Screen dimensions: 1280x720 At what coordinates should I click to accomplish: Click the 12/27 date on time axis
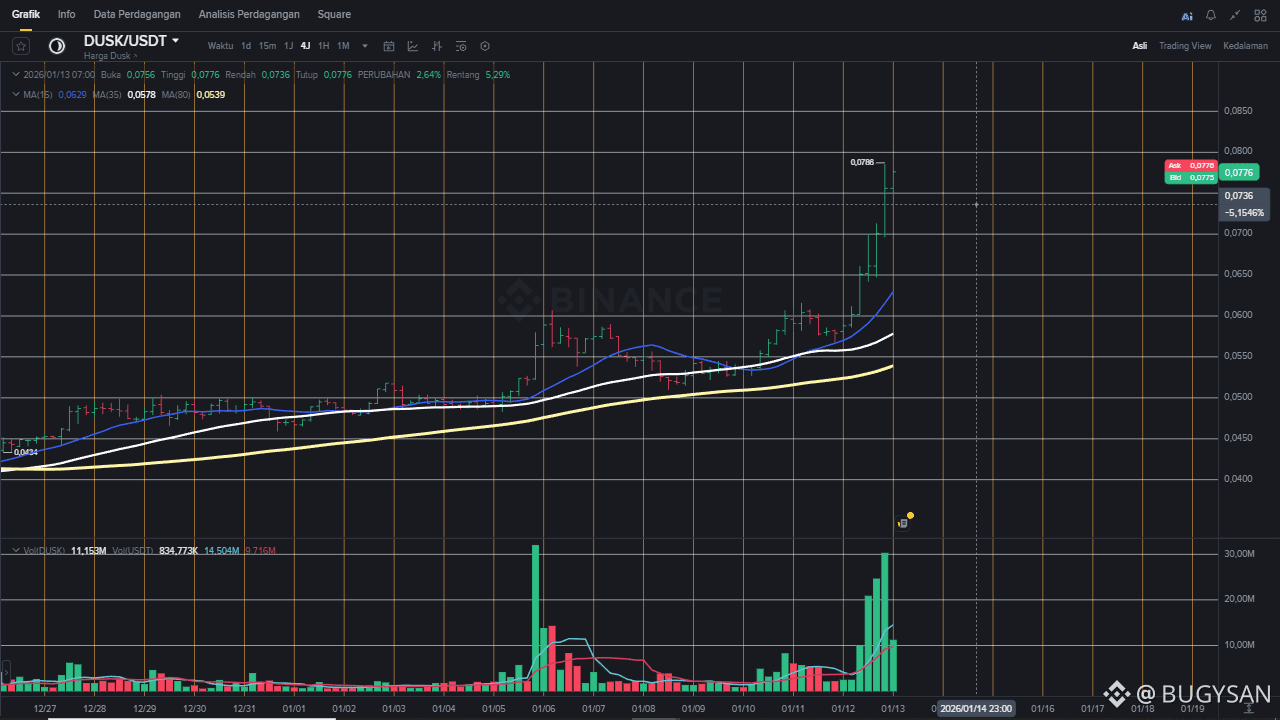pyautogui.click(x=44, y=708)
